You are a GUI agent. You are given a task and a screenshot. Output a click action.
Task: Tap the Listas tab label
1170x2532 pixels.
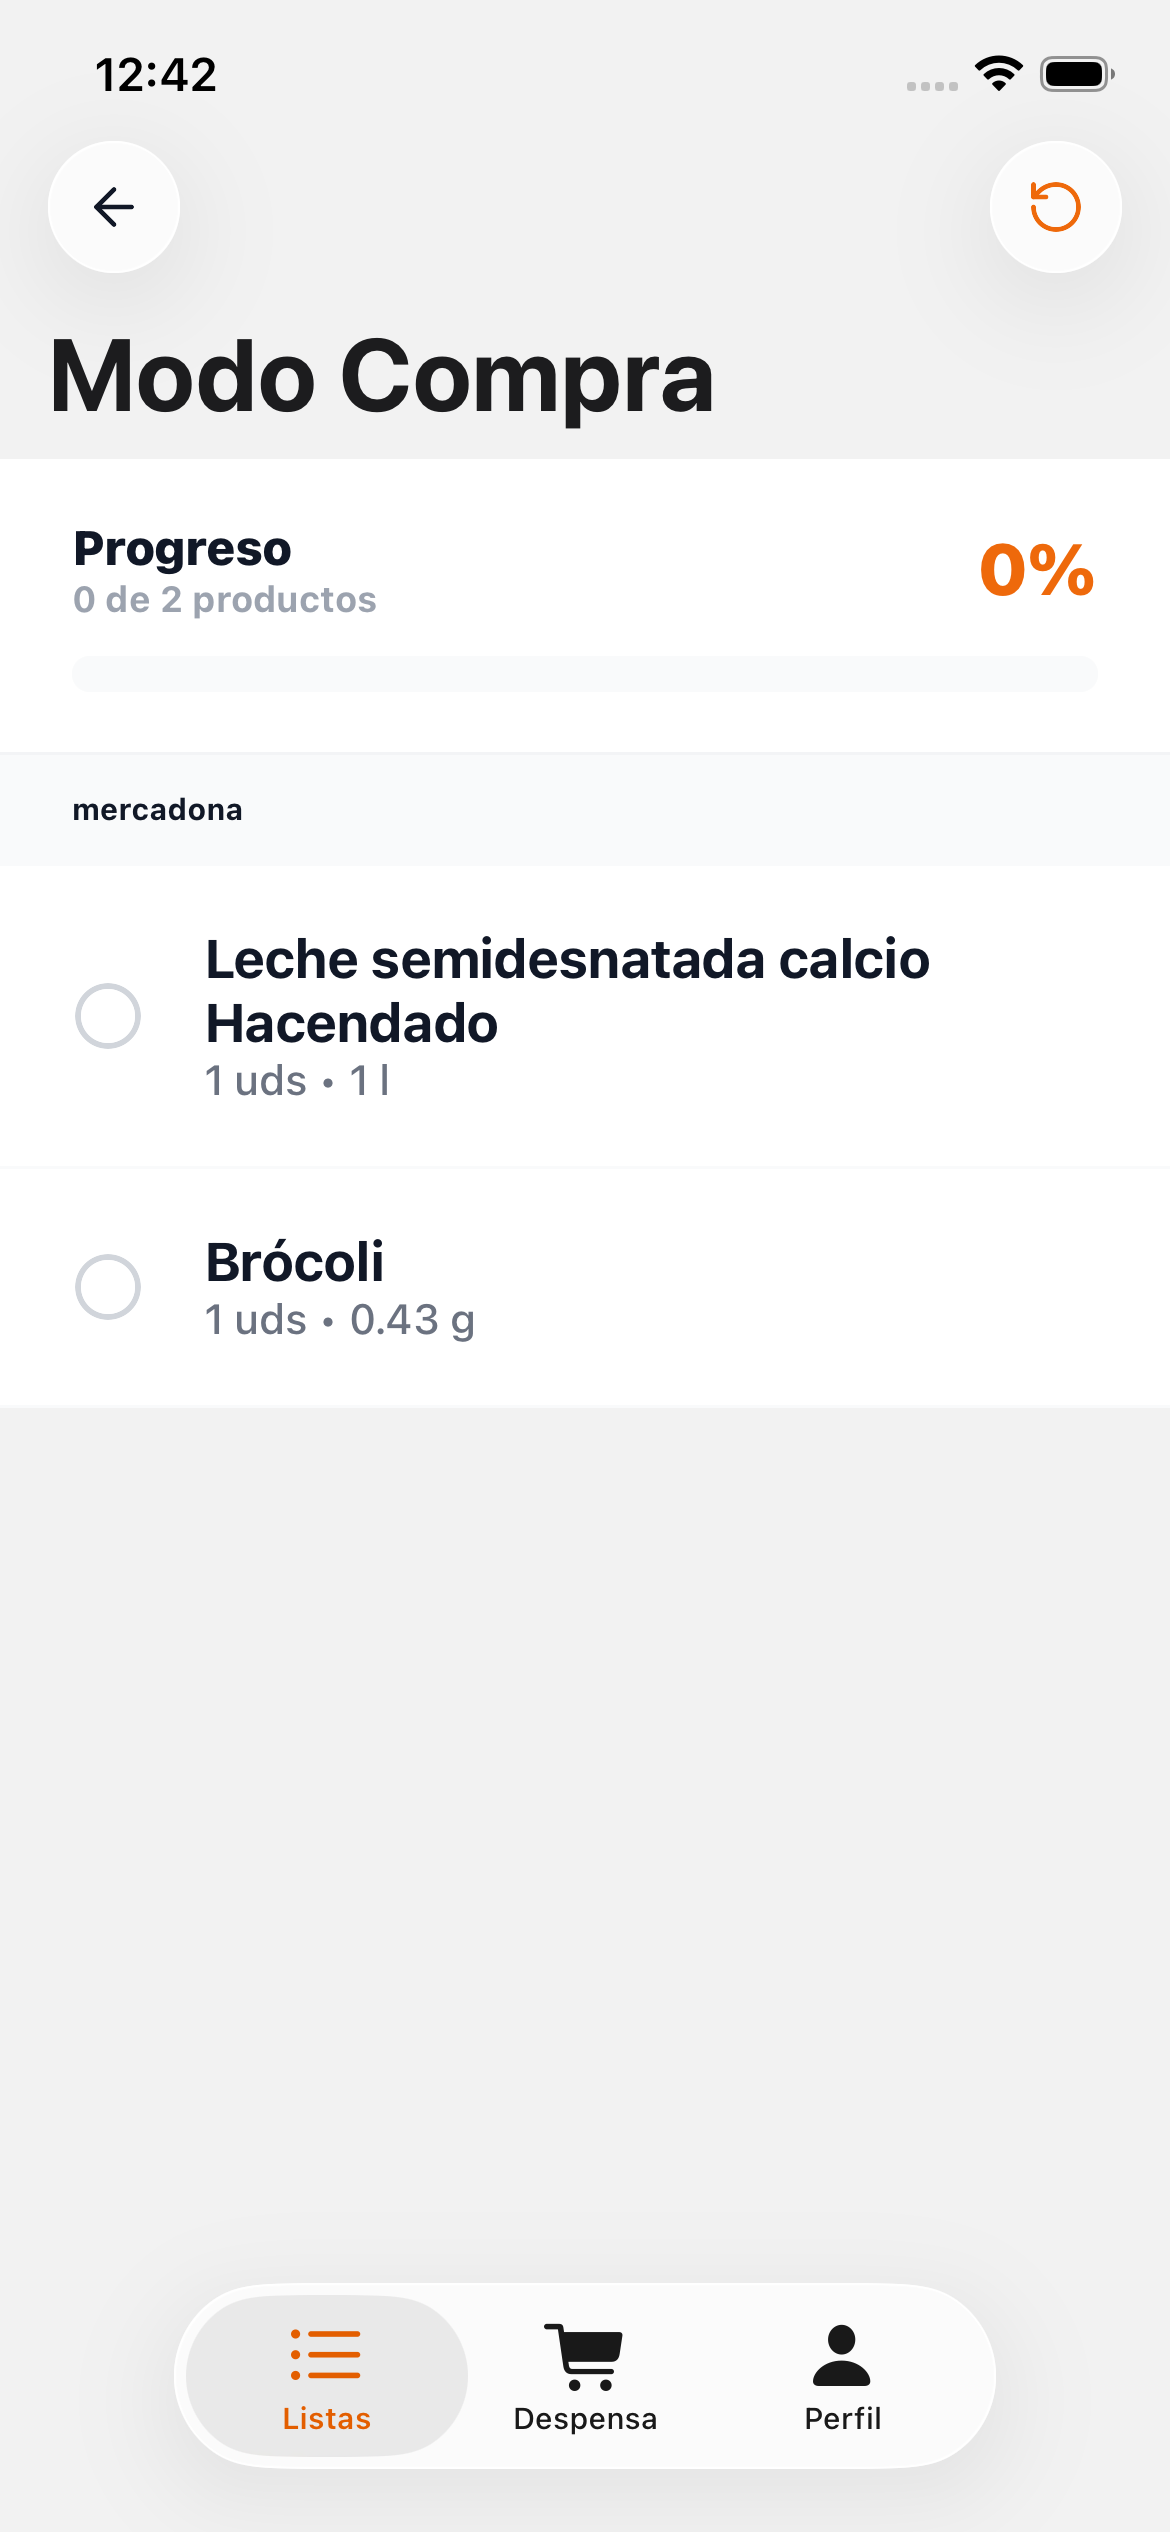tap(326, 2419)
